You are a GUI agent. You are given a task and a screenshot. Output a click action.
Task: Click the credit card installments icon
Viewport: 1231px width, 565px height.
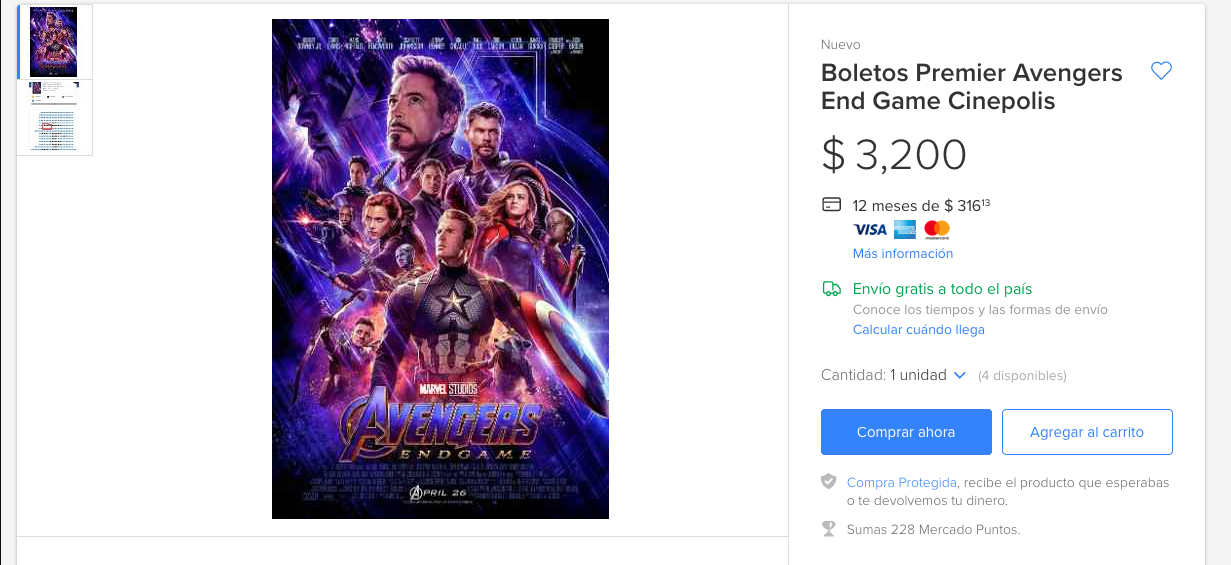click(x=831, y=205)
